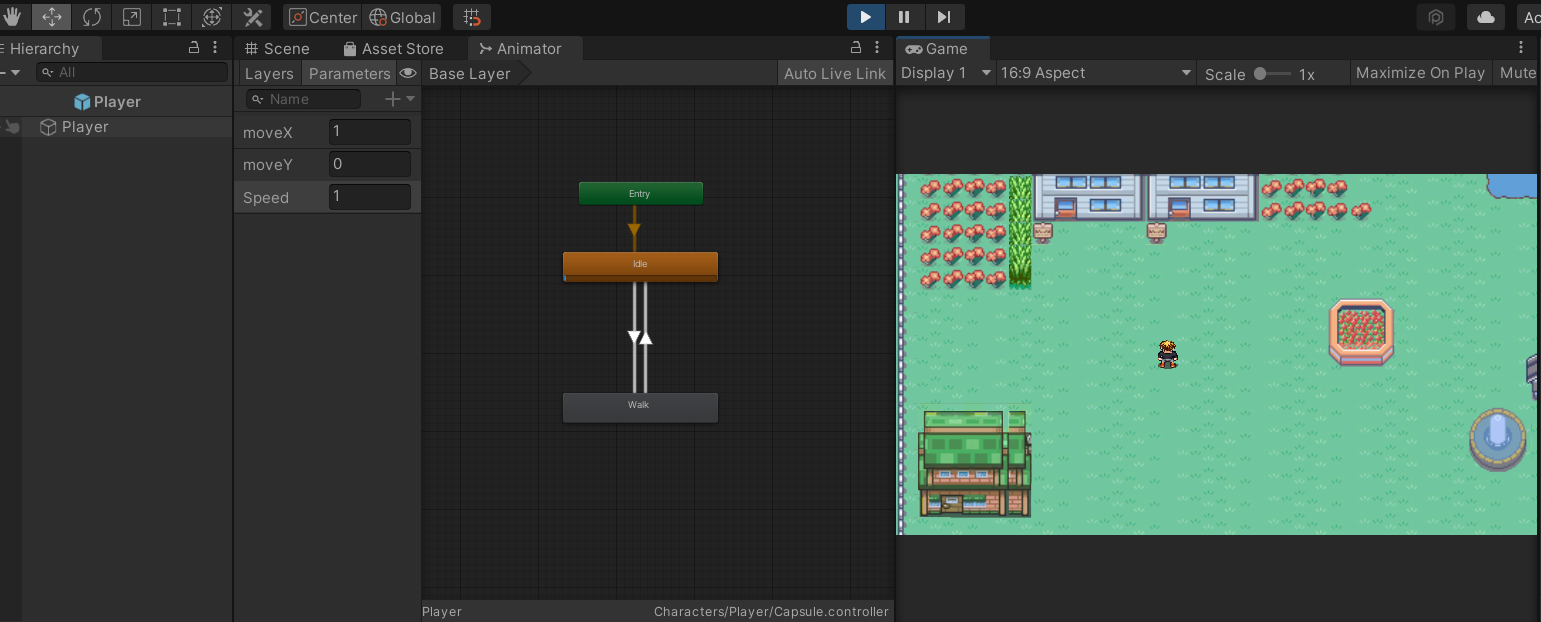1541x622 pixels.
Task: Open the Parameters tab in Animator
Action: tap(349, 73)
